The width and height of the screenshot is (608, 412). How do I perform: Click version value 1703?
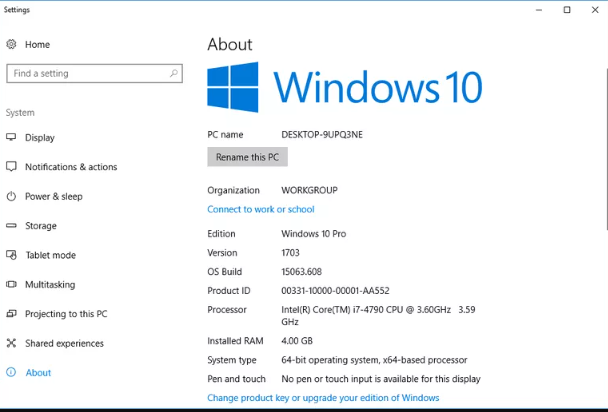tap(290, 253)
